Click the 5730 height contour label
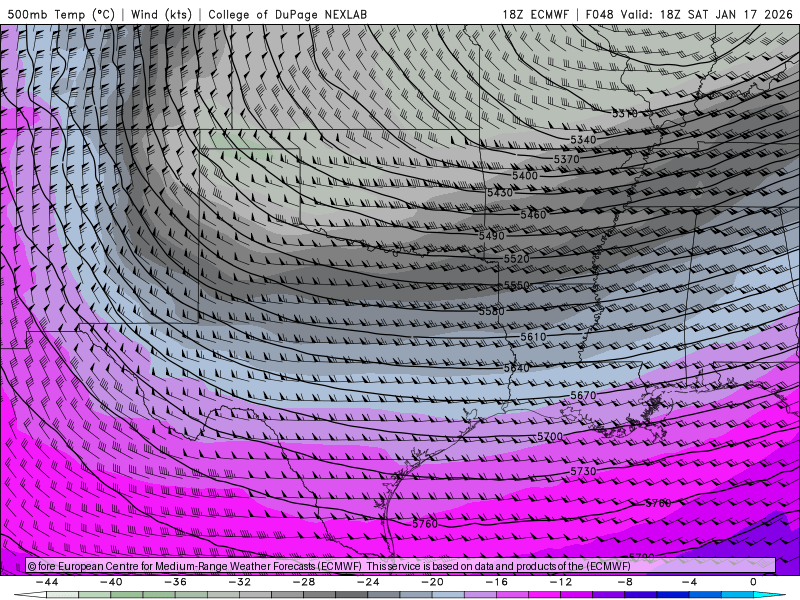800x600 pixels. pos(583,471)
